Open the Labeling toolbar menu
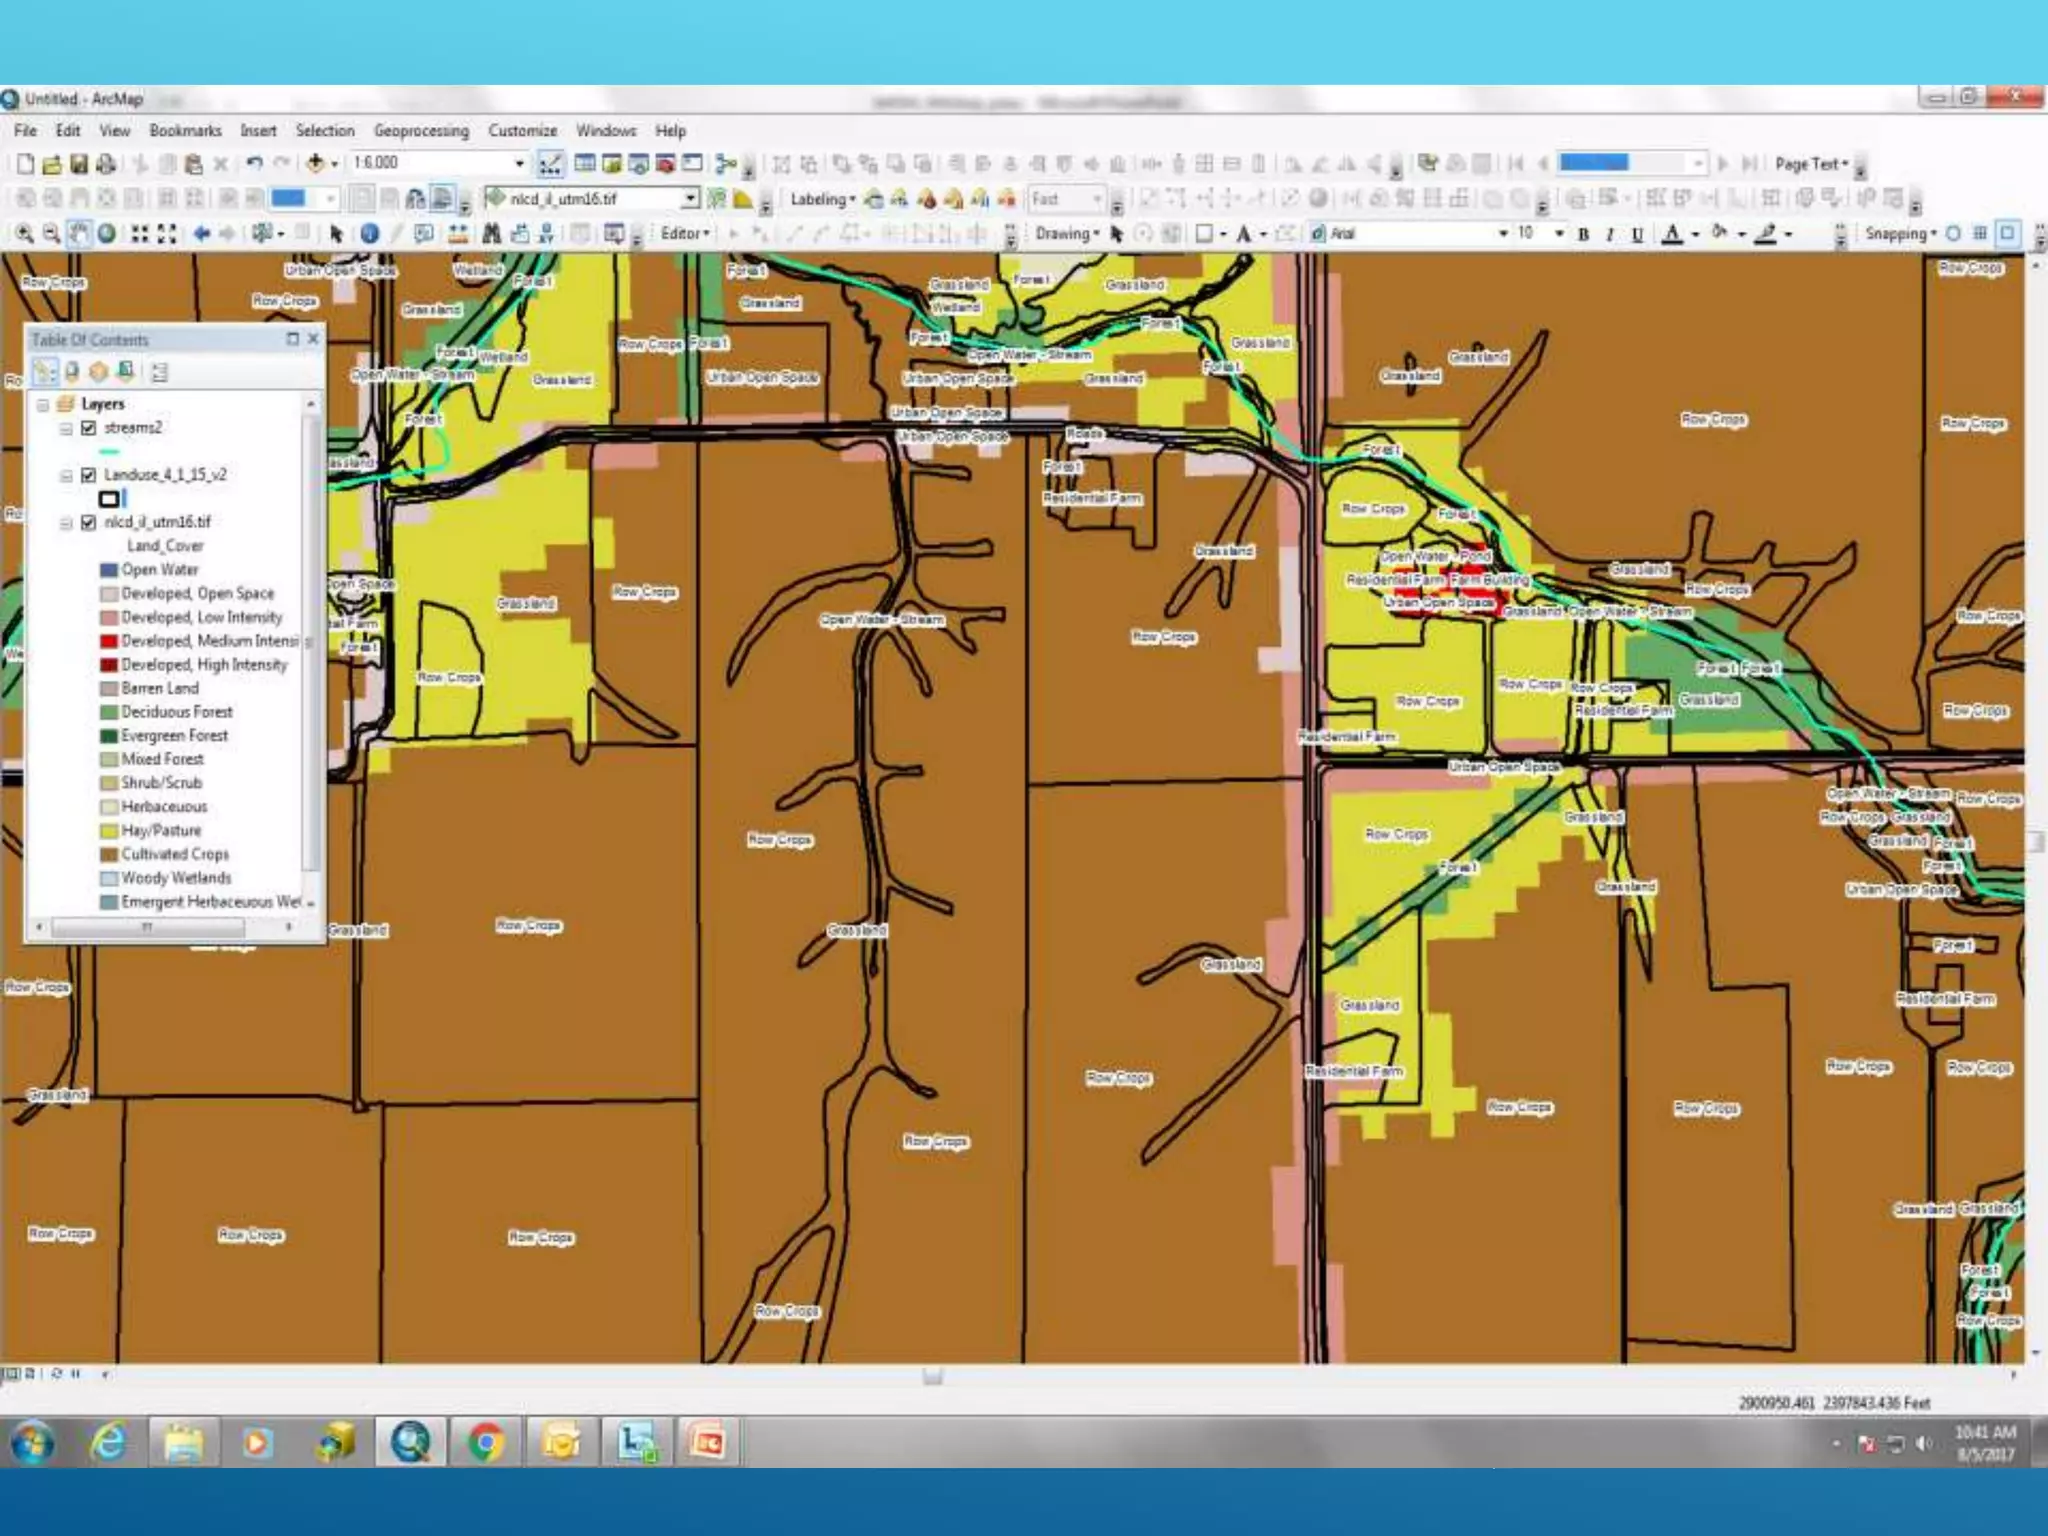This screenshot has height=1536, width=2048. pyautogui.click(x=822, y=199)
